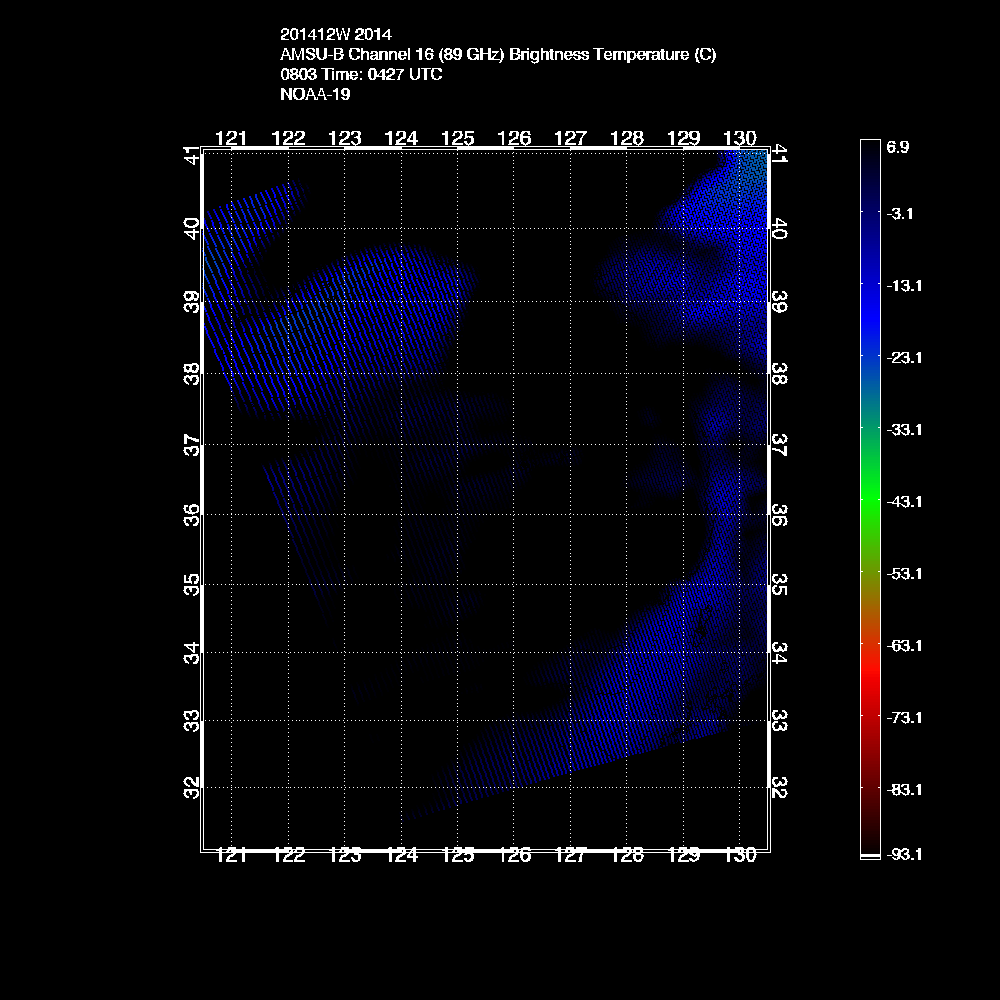Screen dimensions: 1000x1000
Task: Click the 38 latitude label on right axis
Action: [780, 372]
